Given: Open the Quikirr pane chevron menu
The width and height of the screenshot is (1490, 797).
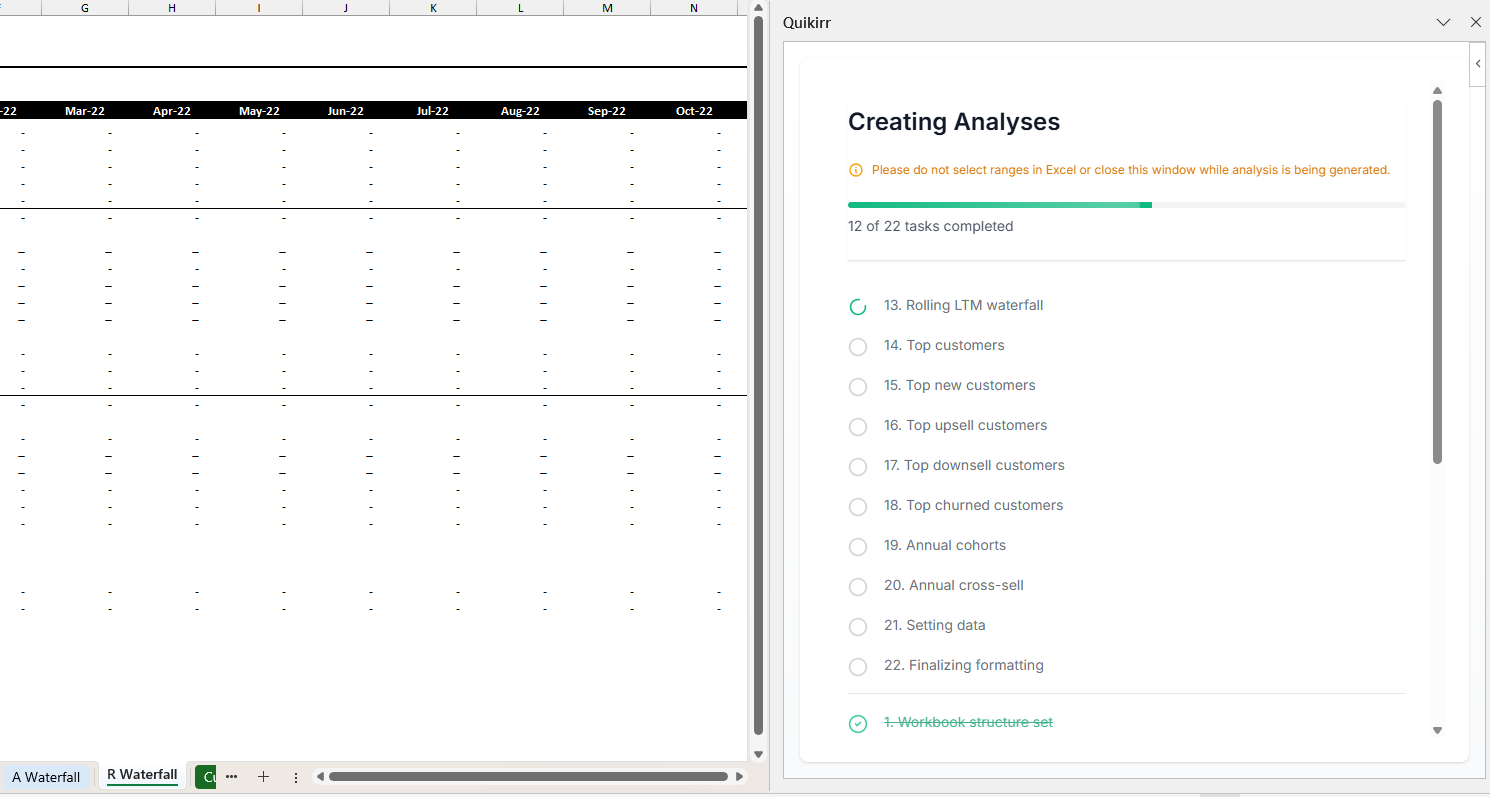Looking at the screenshot, I should (x=1443, y=22).
